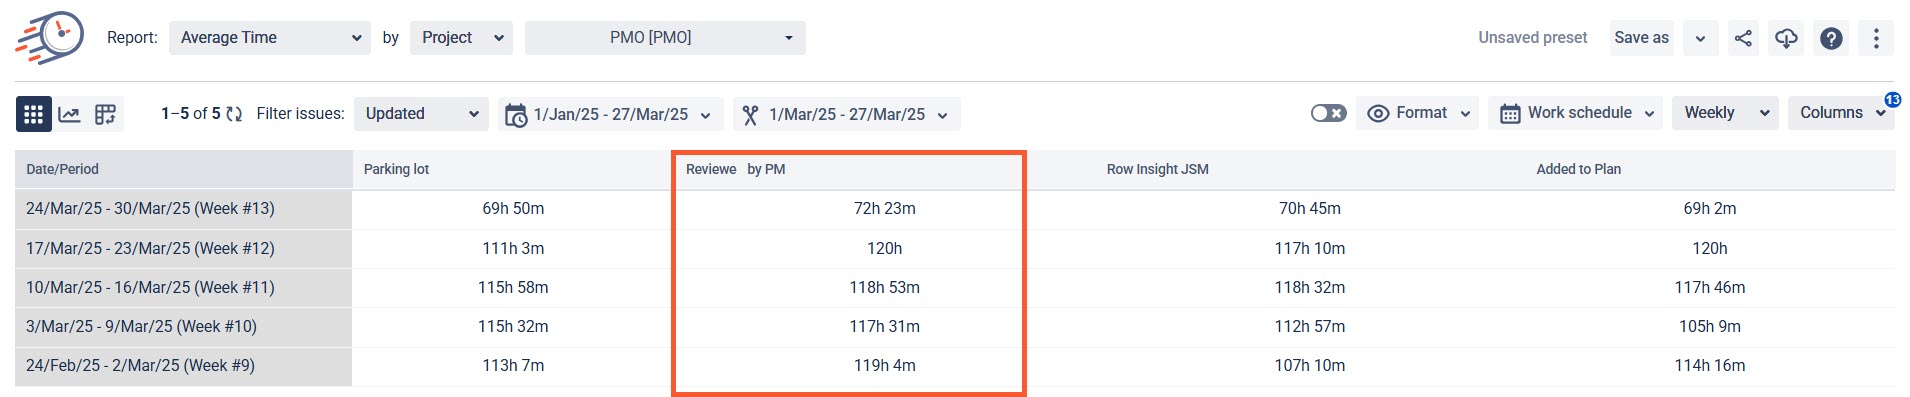The height and width of the screenshot is (397, 1910).
Task: Open the 1/Mar/25 - 27/Mar/25 period dropdown
Action: pyautogui.click(x=847, y=114)
